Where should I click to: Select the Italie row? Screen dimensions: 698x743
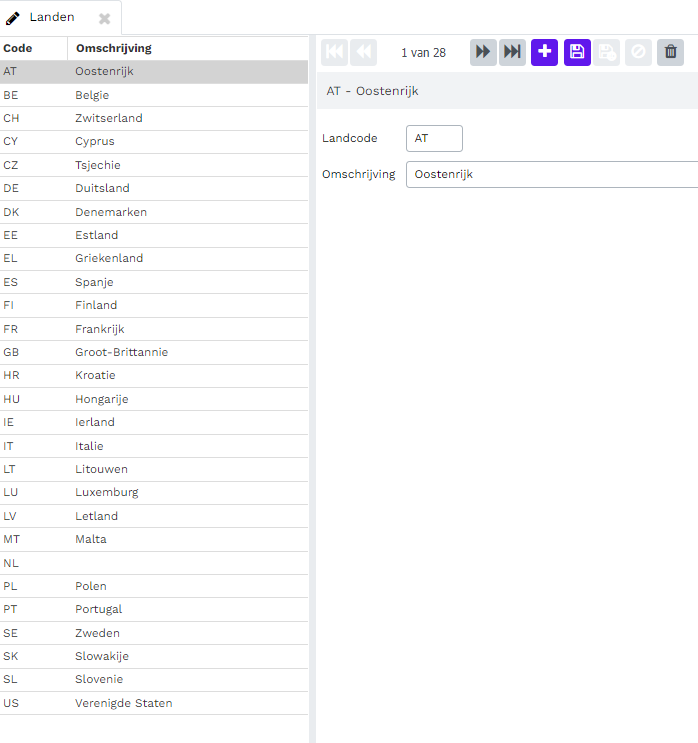154,446
